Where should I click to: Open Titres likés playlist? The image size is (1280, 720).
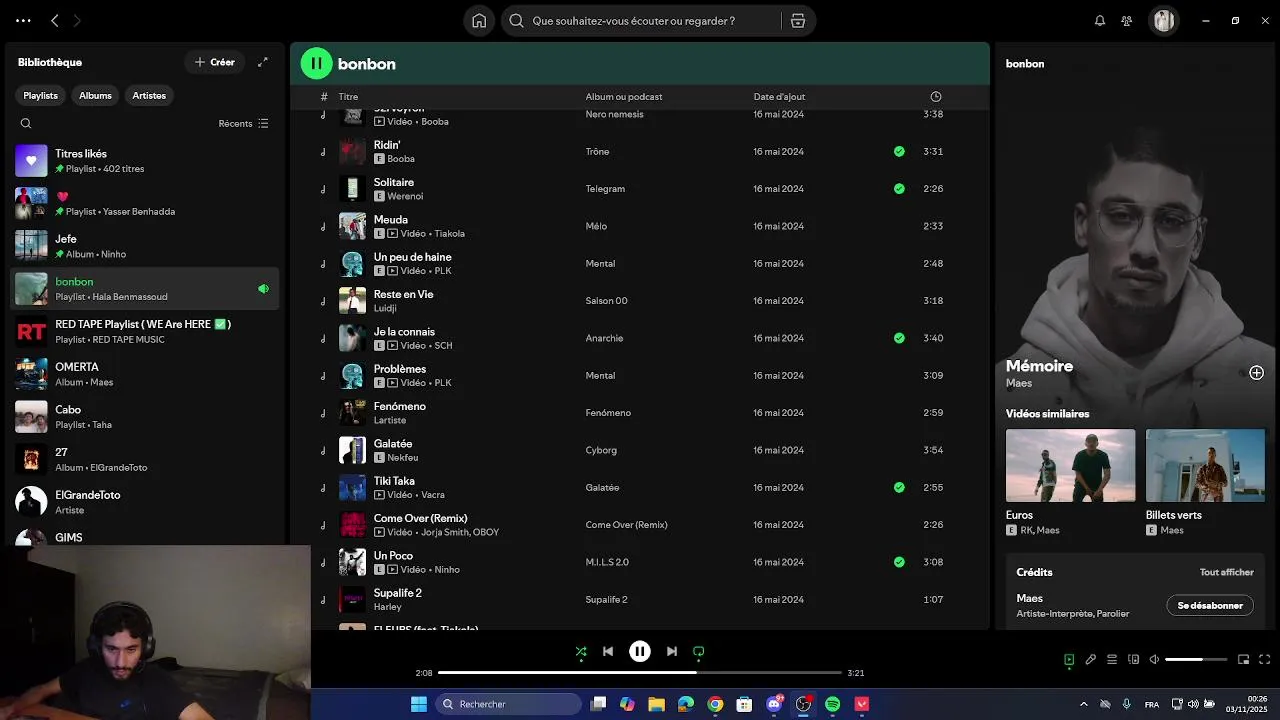tap(145, 161)
